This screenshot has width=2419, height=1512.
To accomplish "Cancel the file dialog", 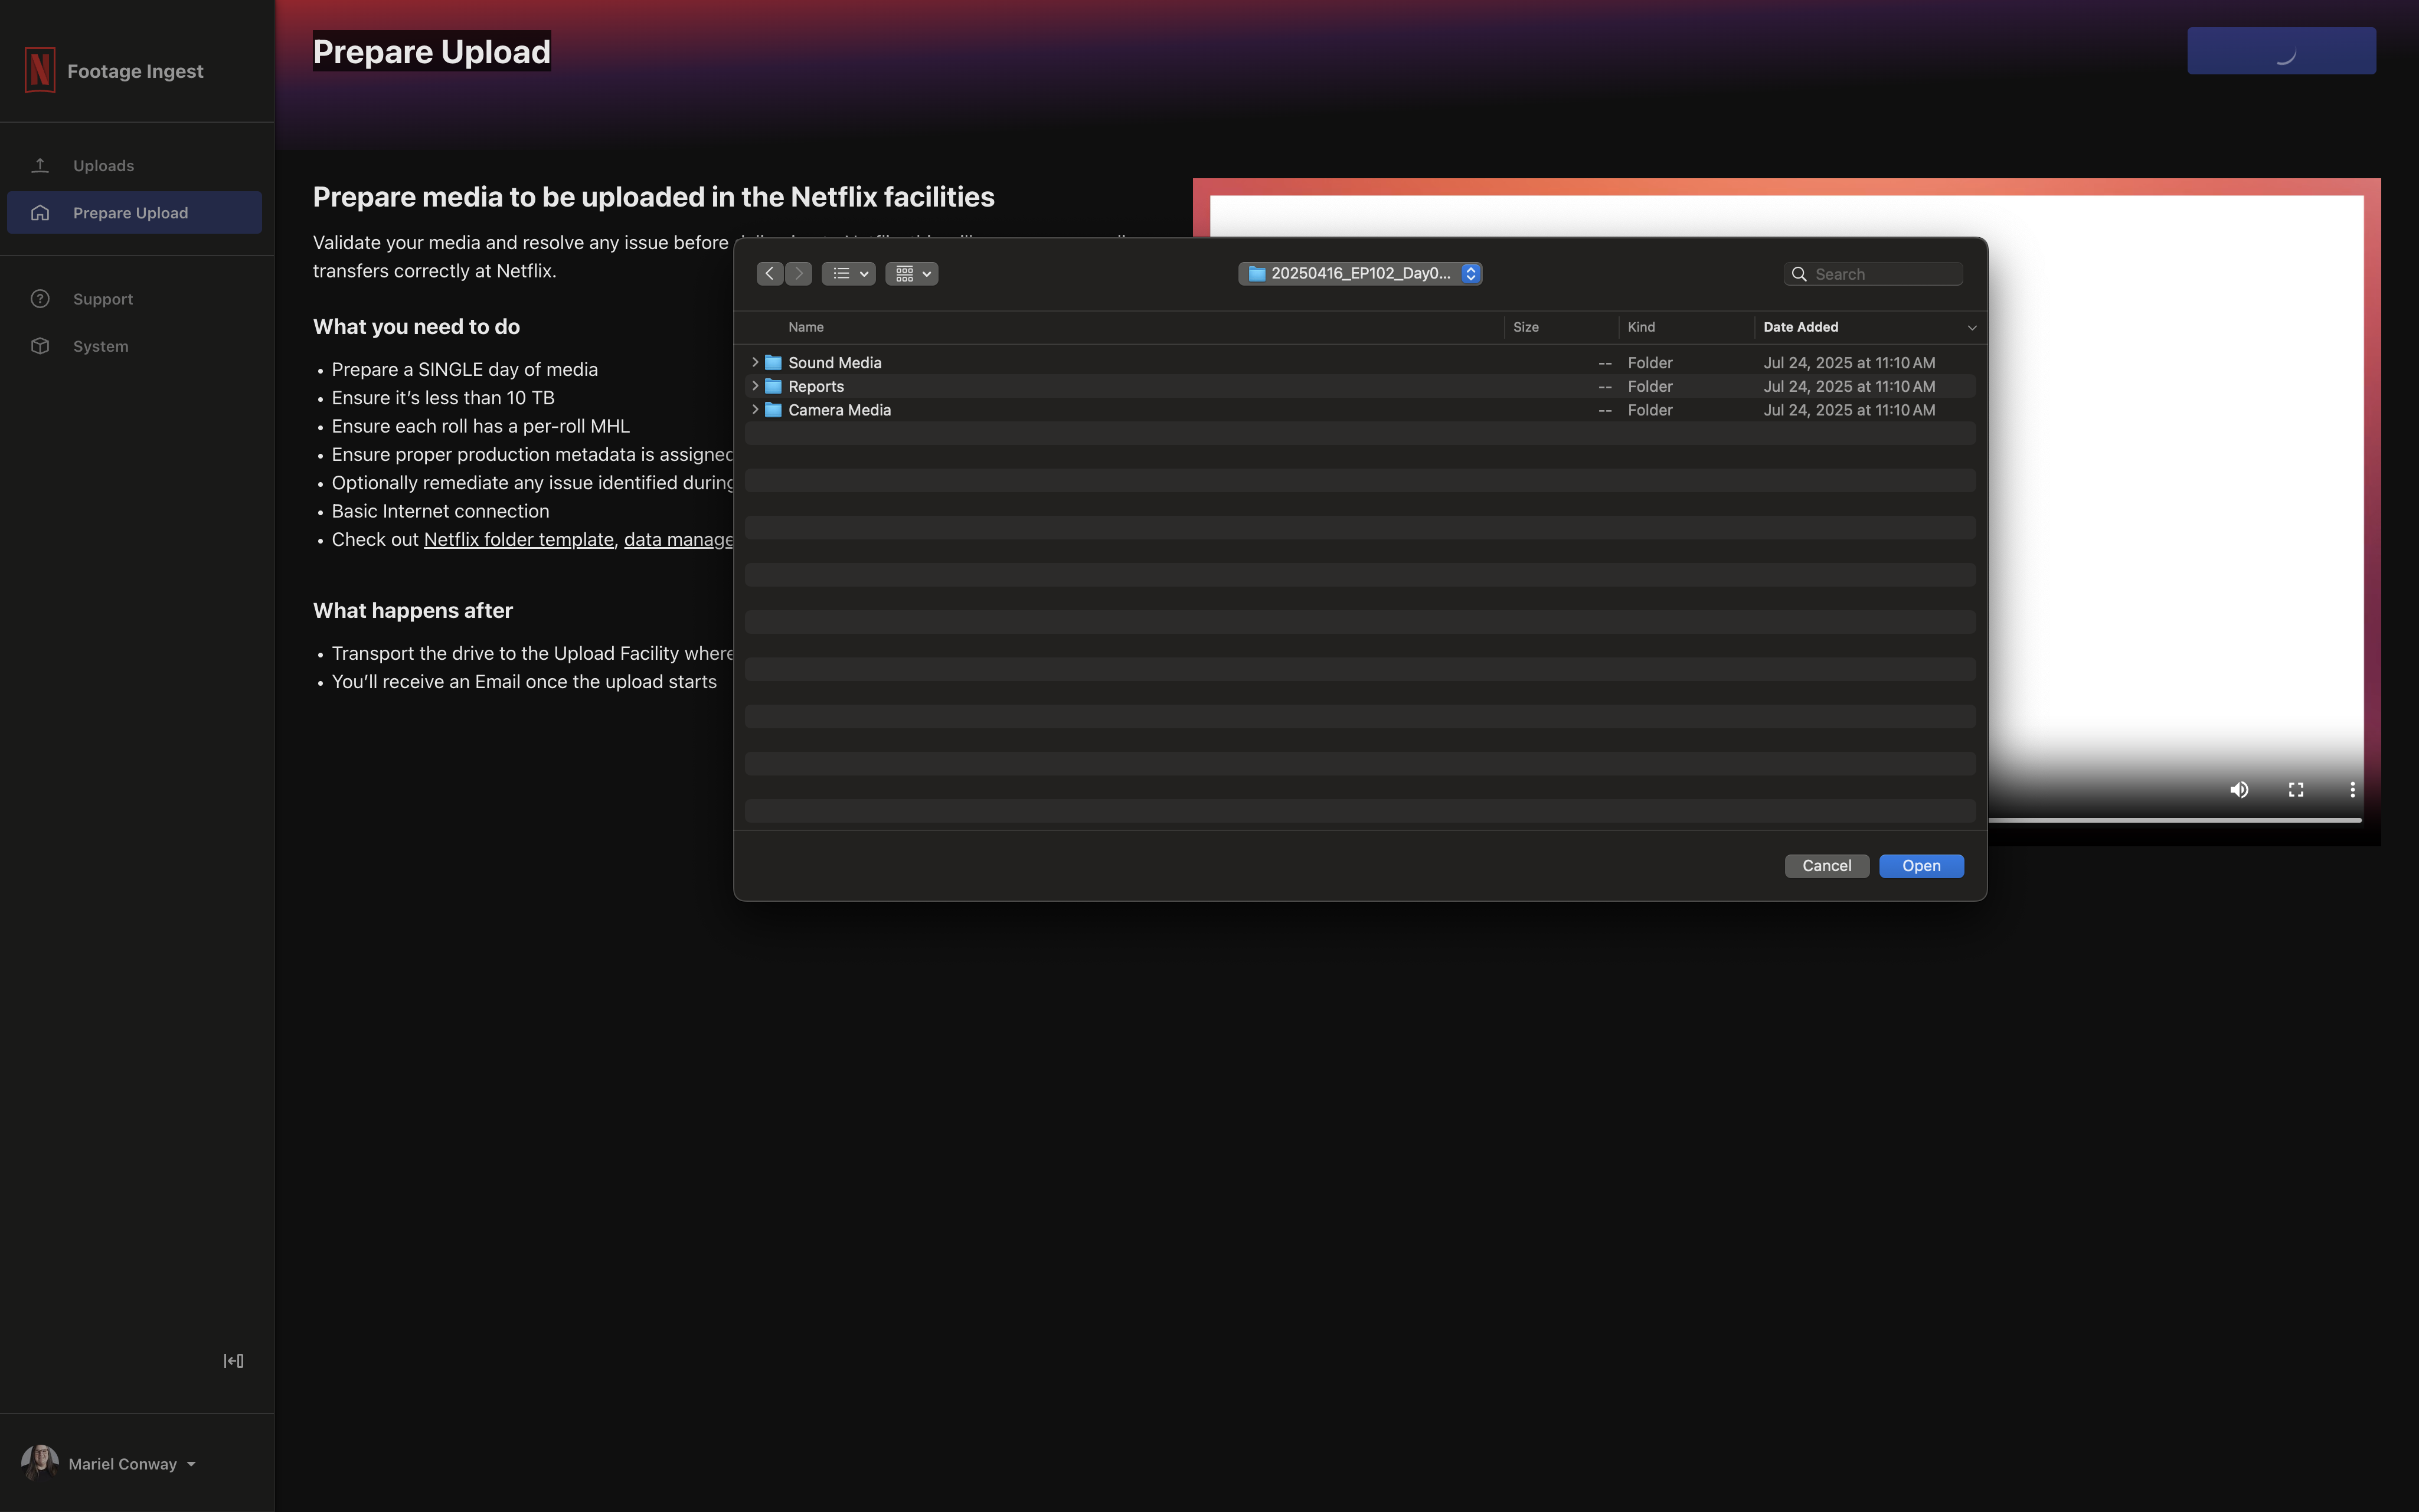I will coord(1826,866).
